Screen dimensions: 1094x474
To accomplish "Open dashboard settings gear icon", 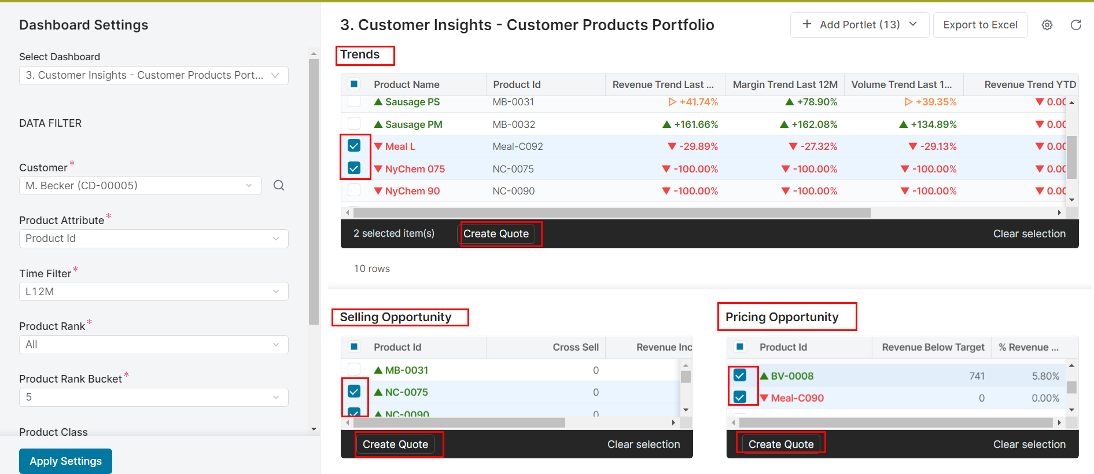I will 1047,25.
